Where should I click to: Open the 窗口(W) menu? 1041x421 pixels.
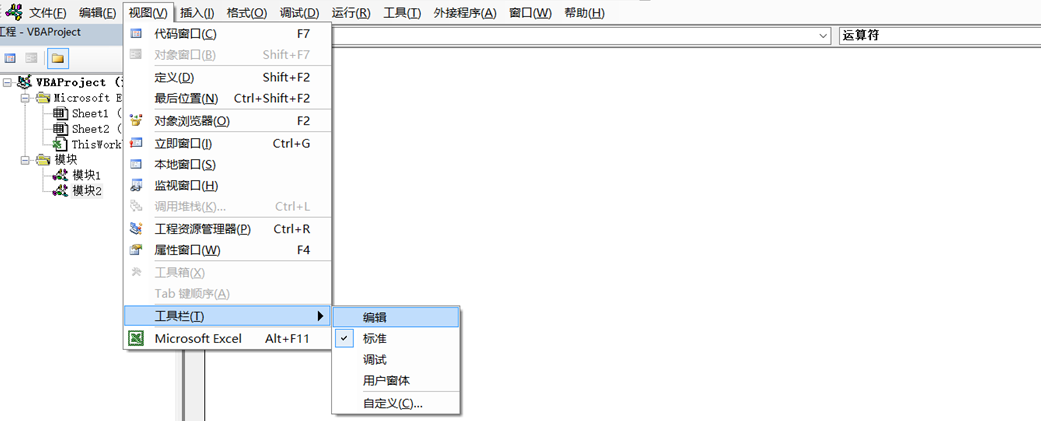(x=530, y=13)
